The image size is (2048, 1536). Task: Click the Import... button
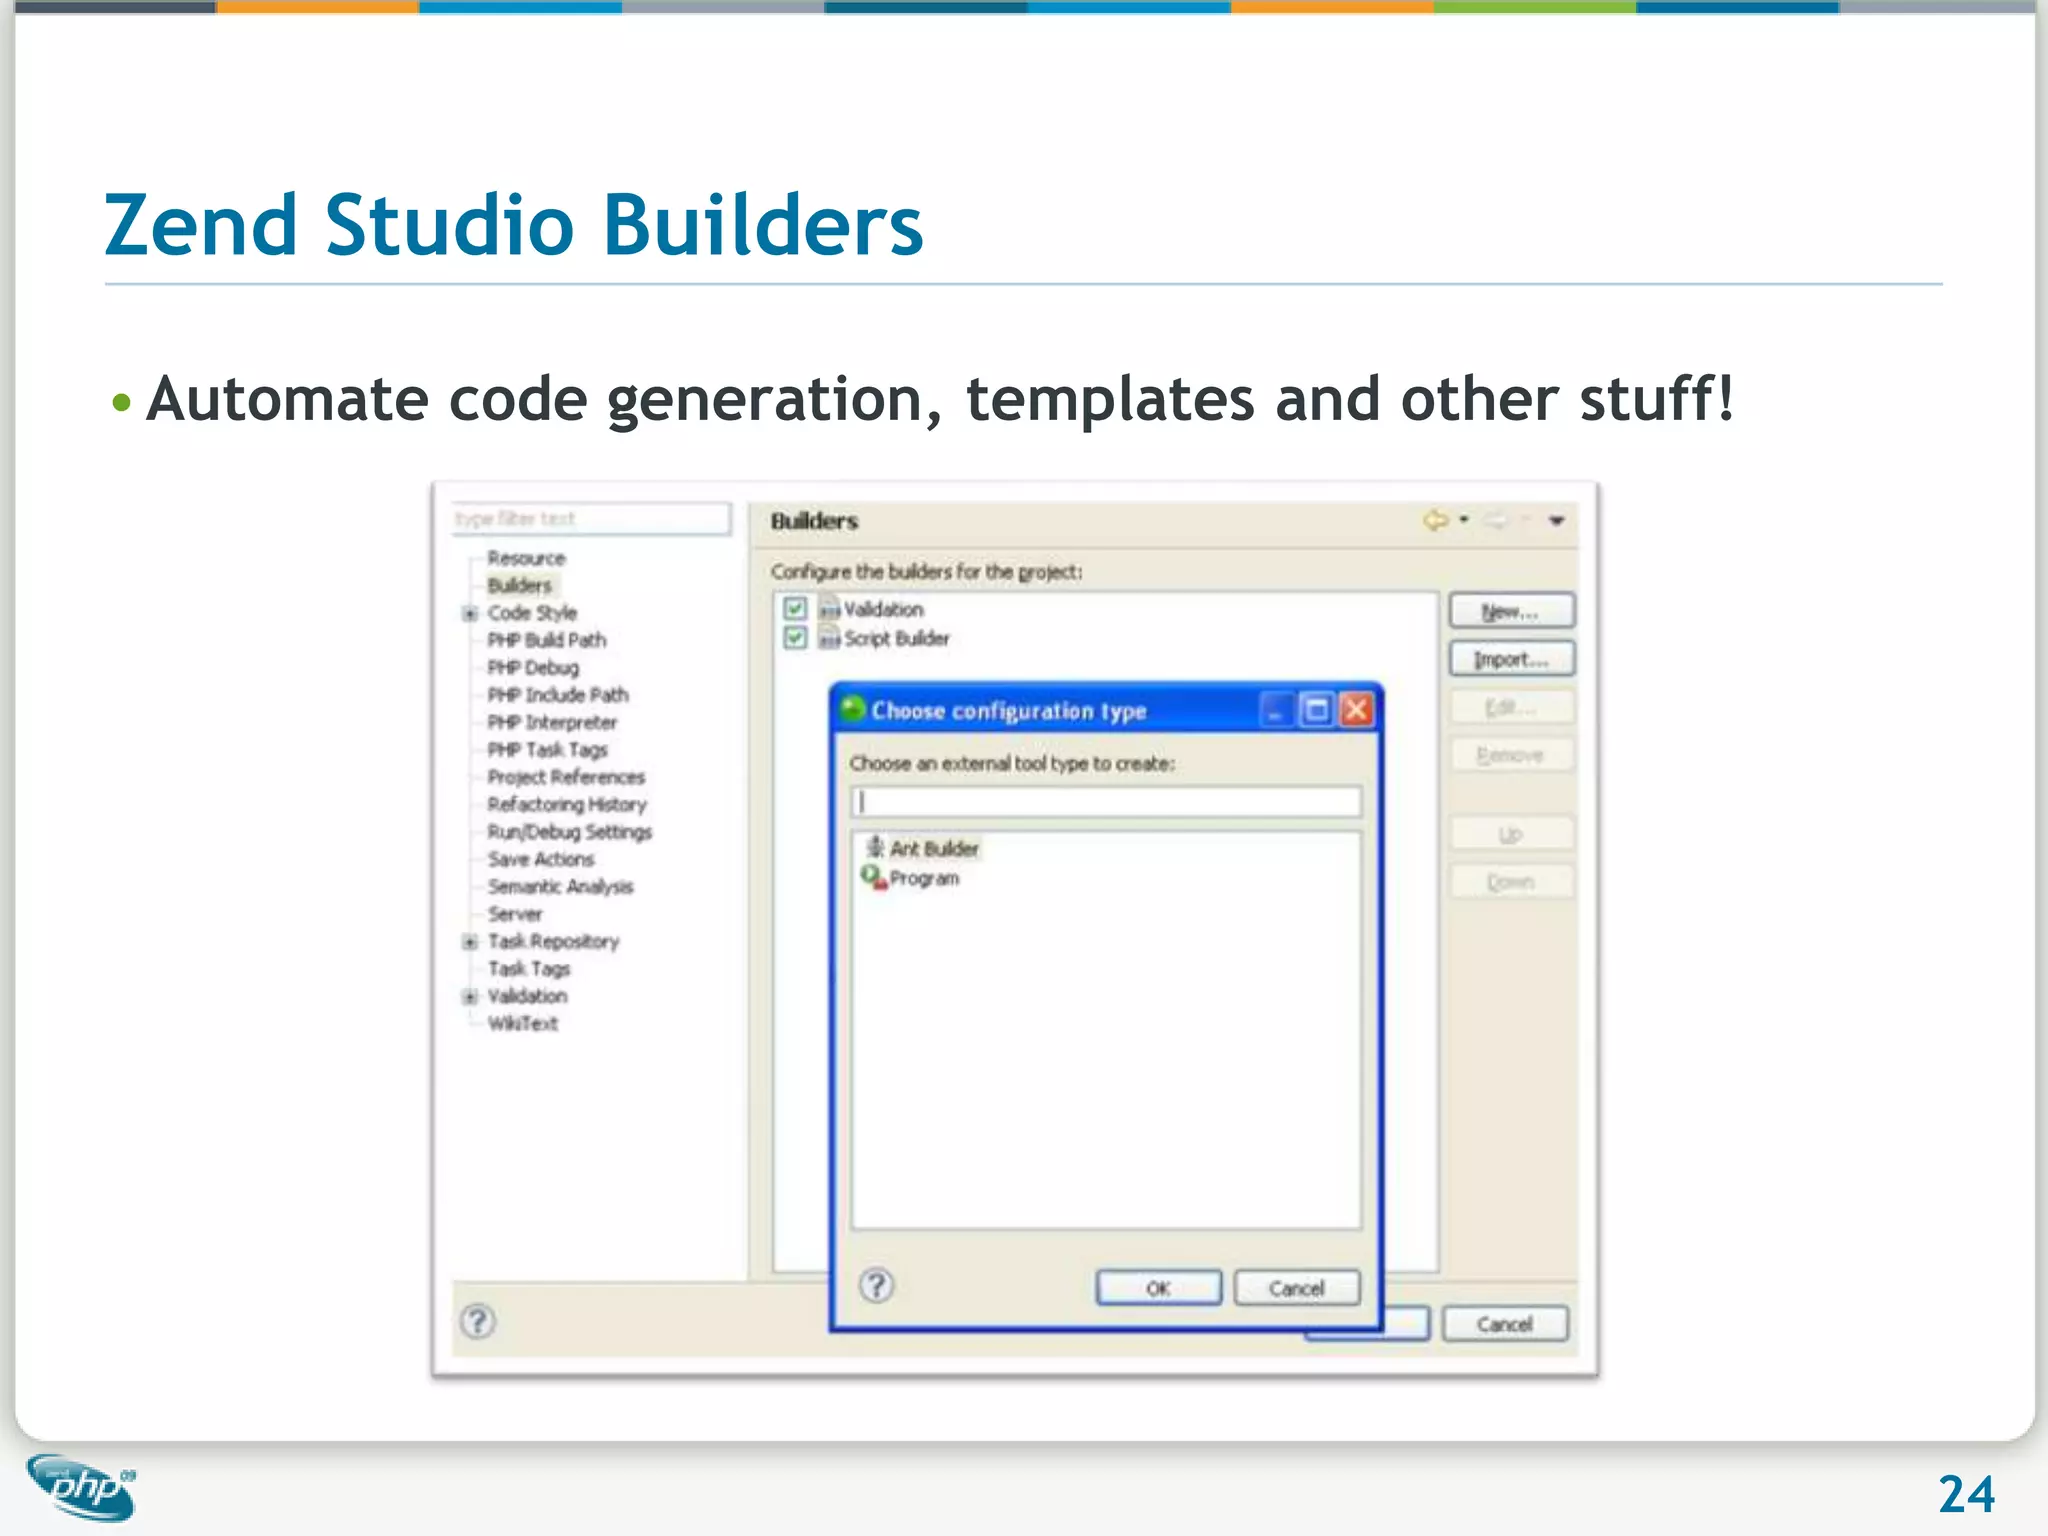(1511, 659)
